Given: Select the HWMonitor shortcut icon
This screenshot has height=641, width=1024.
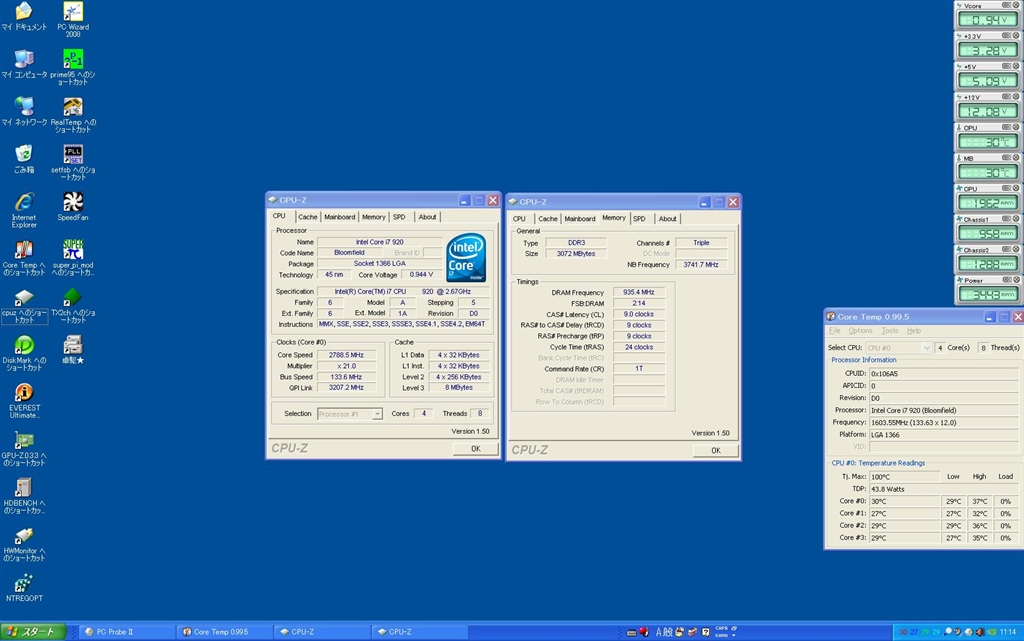Looking at the screenshot, I should click(24, 536).
